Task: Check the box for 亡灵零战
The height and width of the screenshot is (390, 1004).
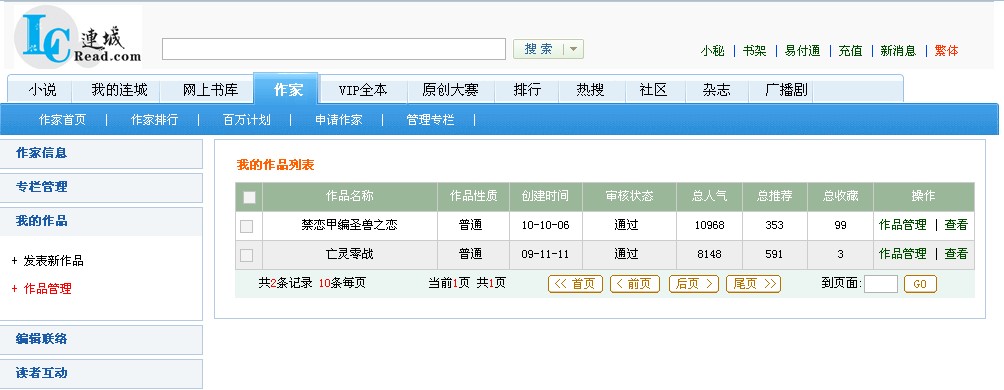Action: [247, 255]
